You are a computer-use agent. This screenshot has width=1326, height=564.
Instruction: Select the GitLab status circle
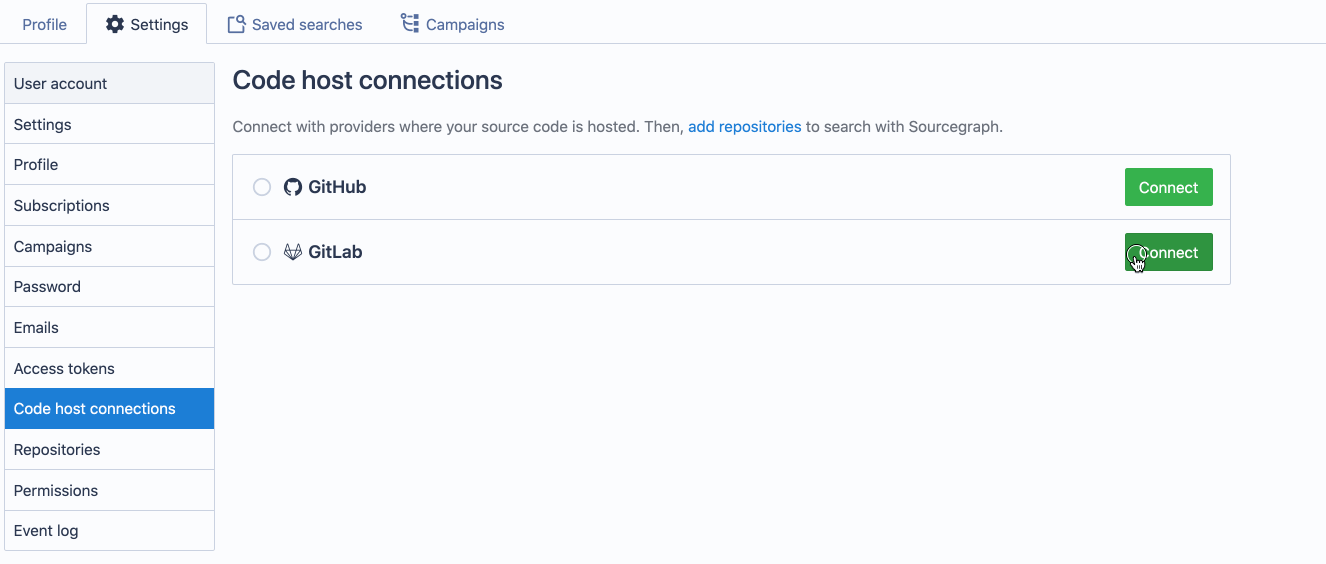click(262, 252)
